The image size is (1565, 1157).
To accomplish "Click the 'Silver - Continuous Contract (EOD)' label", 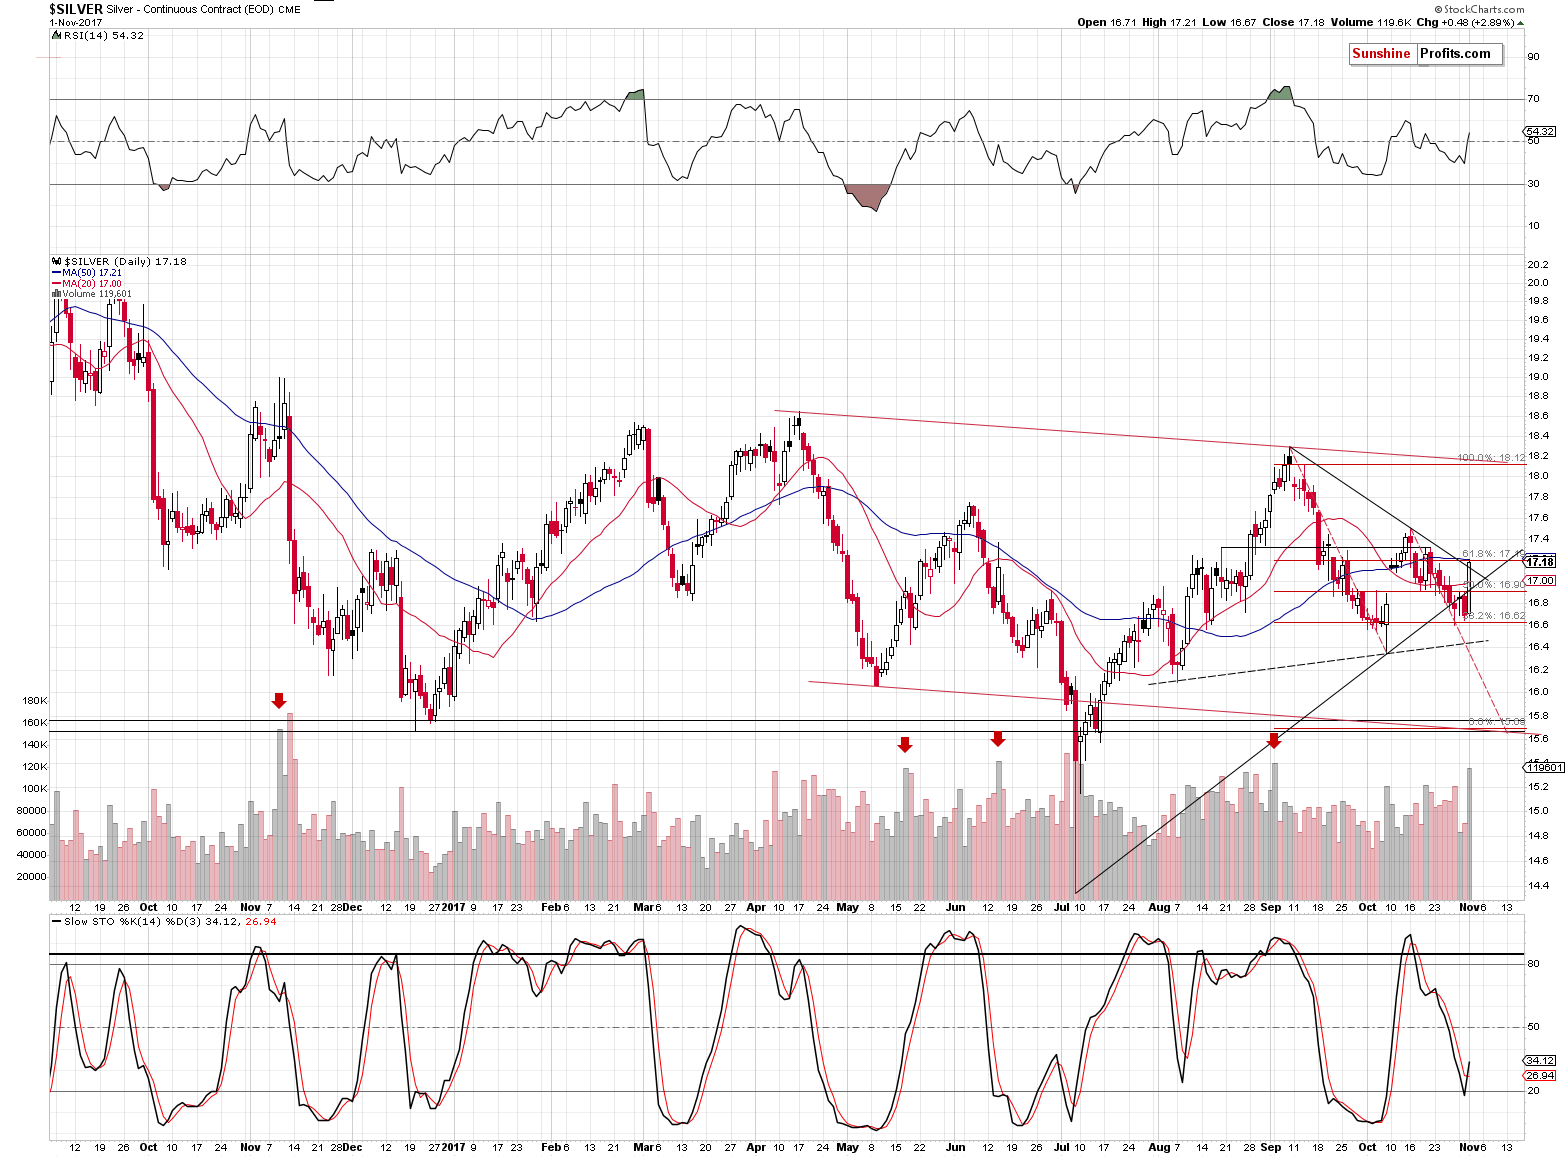I will coord(190,9).
